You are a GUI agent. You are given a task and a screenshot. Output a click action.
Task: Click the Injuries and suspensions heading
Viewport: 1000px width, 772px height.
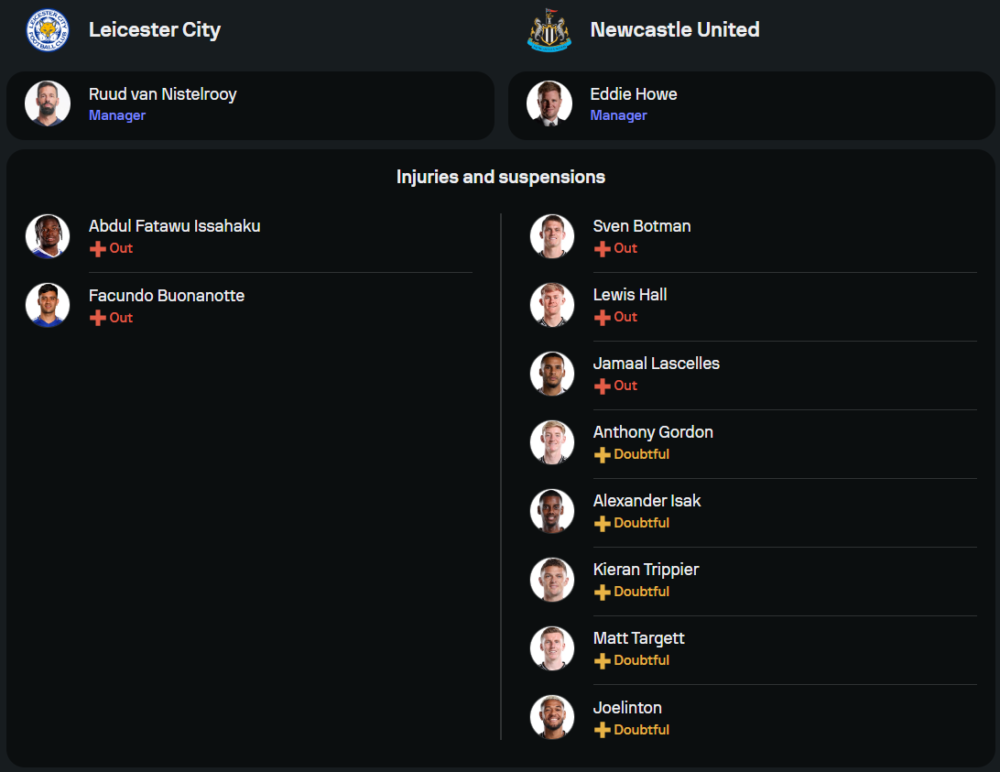(x=500, y=177)
